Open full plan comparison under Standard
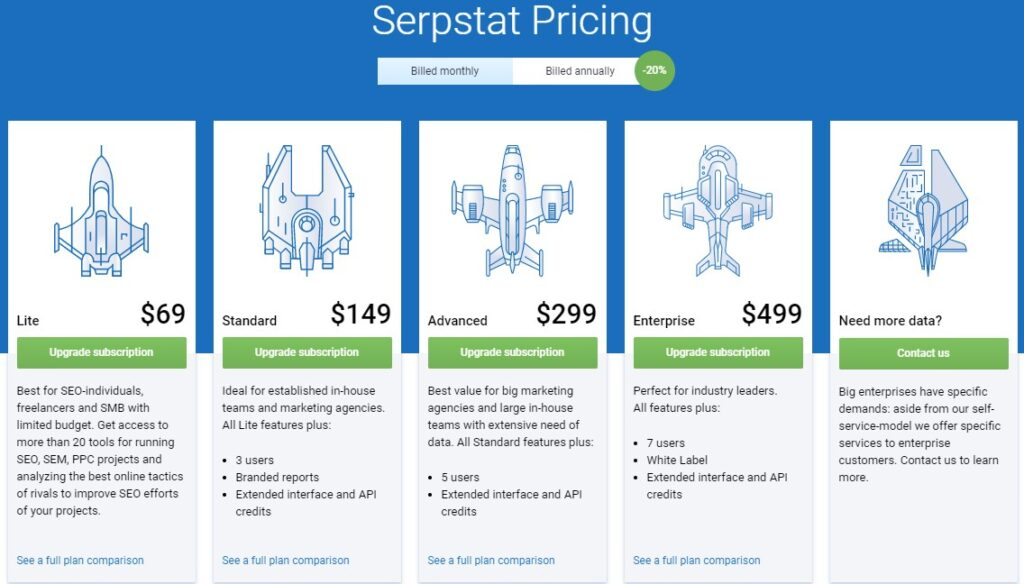The image size is (1024, 584). point(286,560)
